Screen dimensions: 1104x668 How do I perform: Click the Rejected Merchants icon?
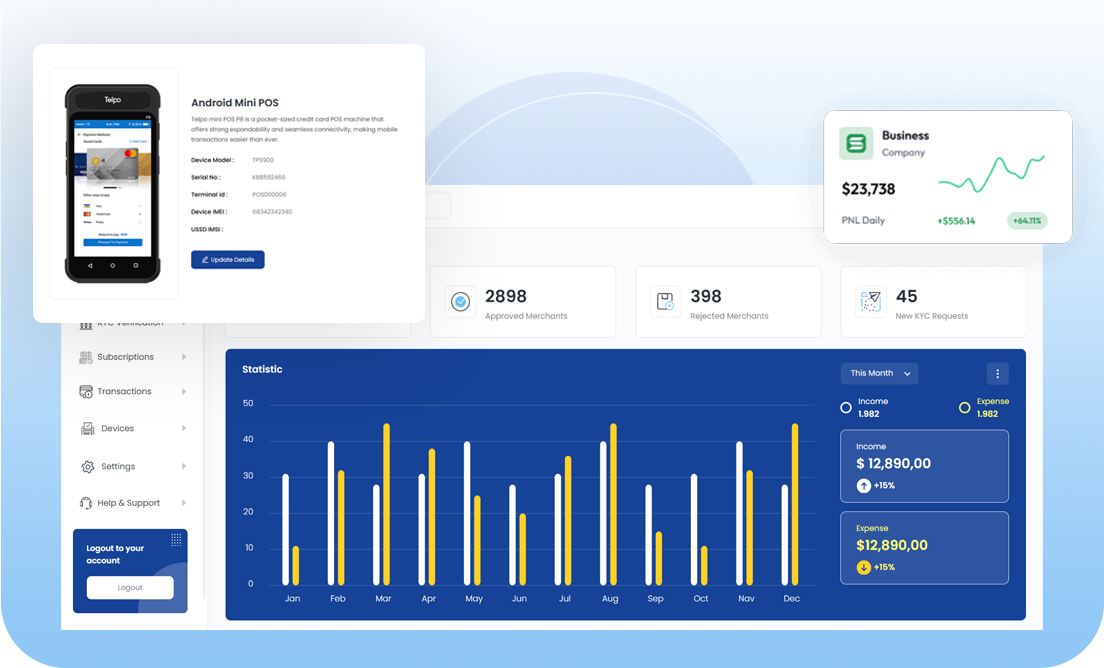(x=665, y=302)
